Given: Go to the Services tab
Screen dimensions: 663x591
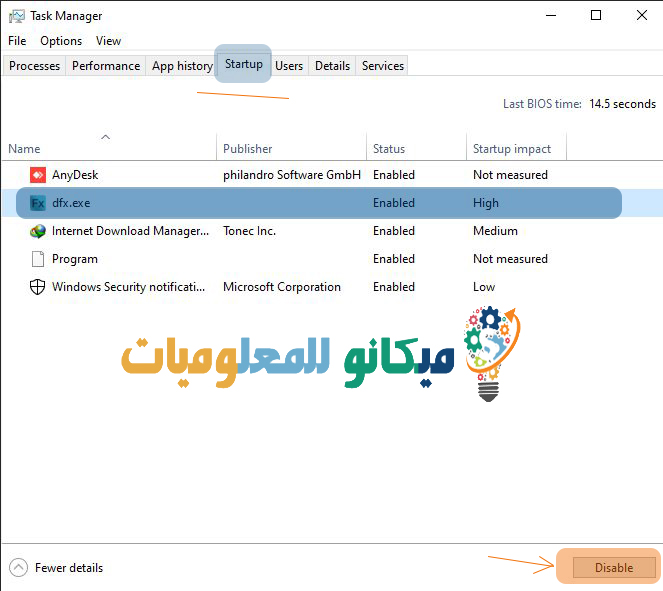Looking at the screenshot, I should 383,66.
